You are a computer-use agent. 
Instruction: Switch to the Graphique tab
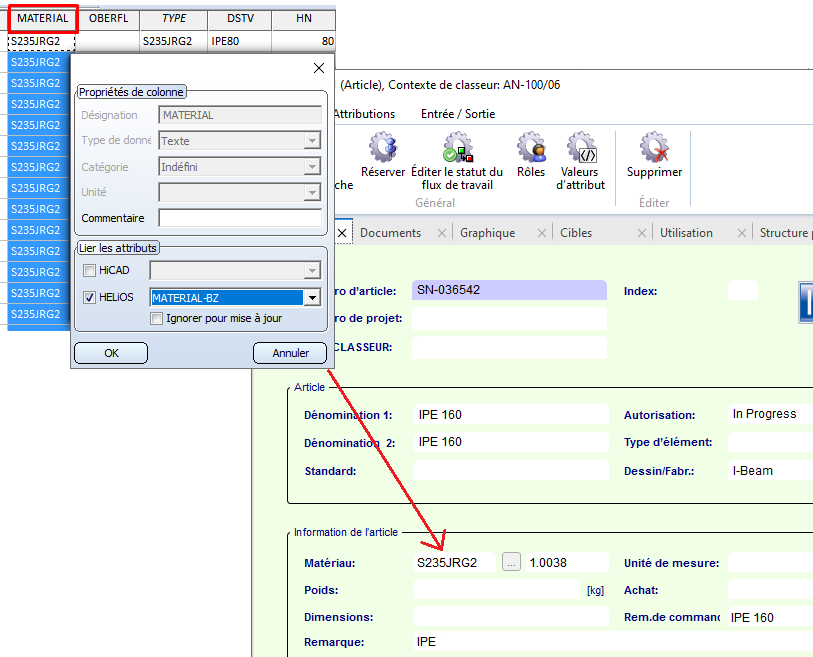[487, 233]
